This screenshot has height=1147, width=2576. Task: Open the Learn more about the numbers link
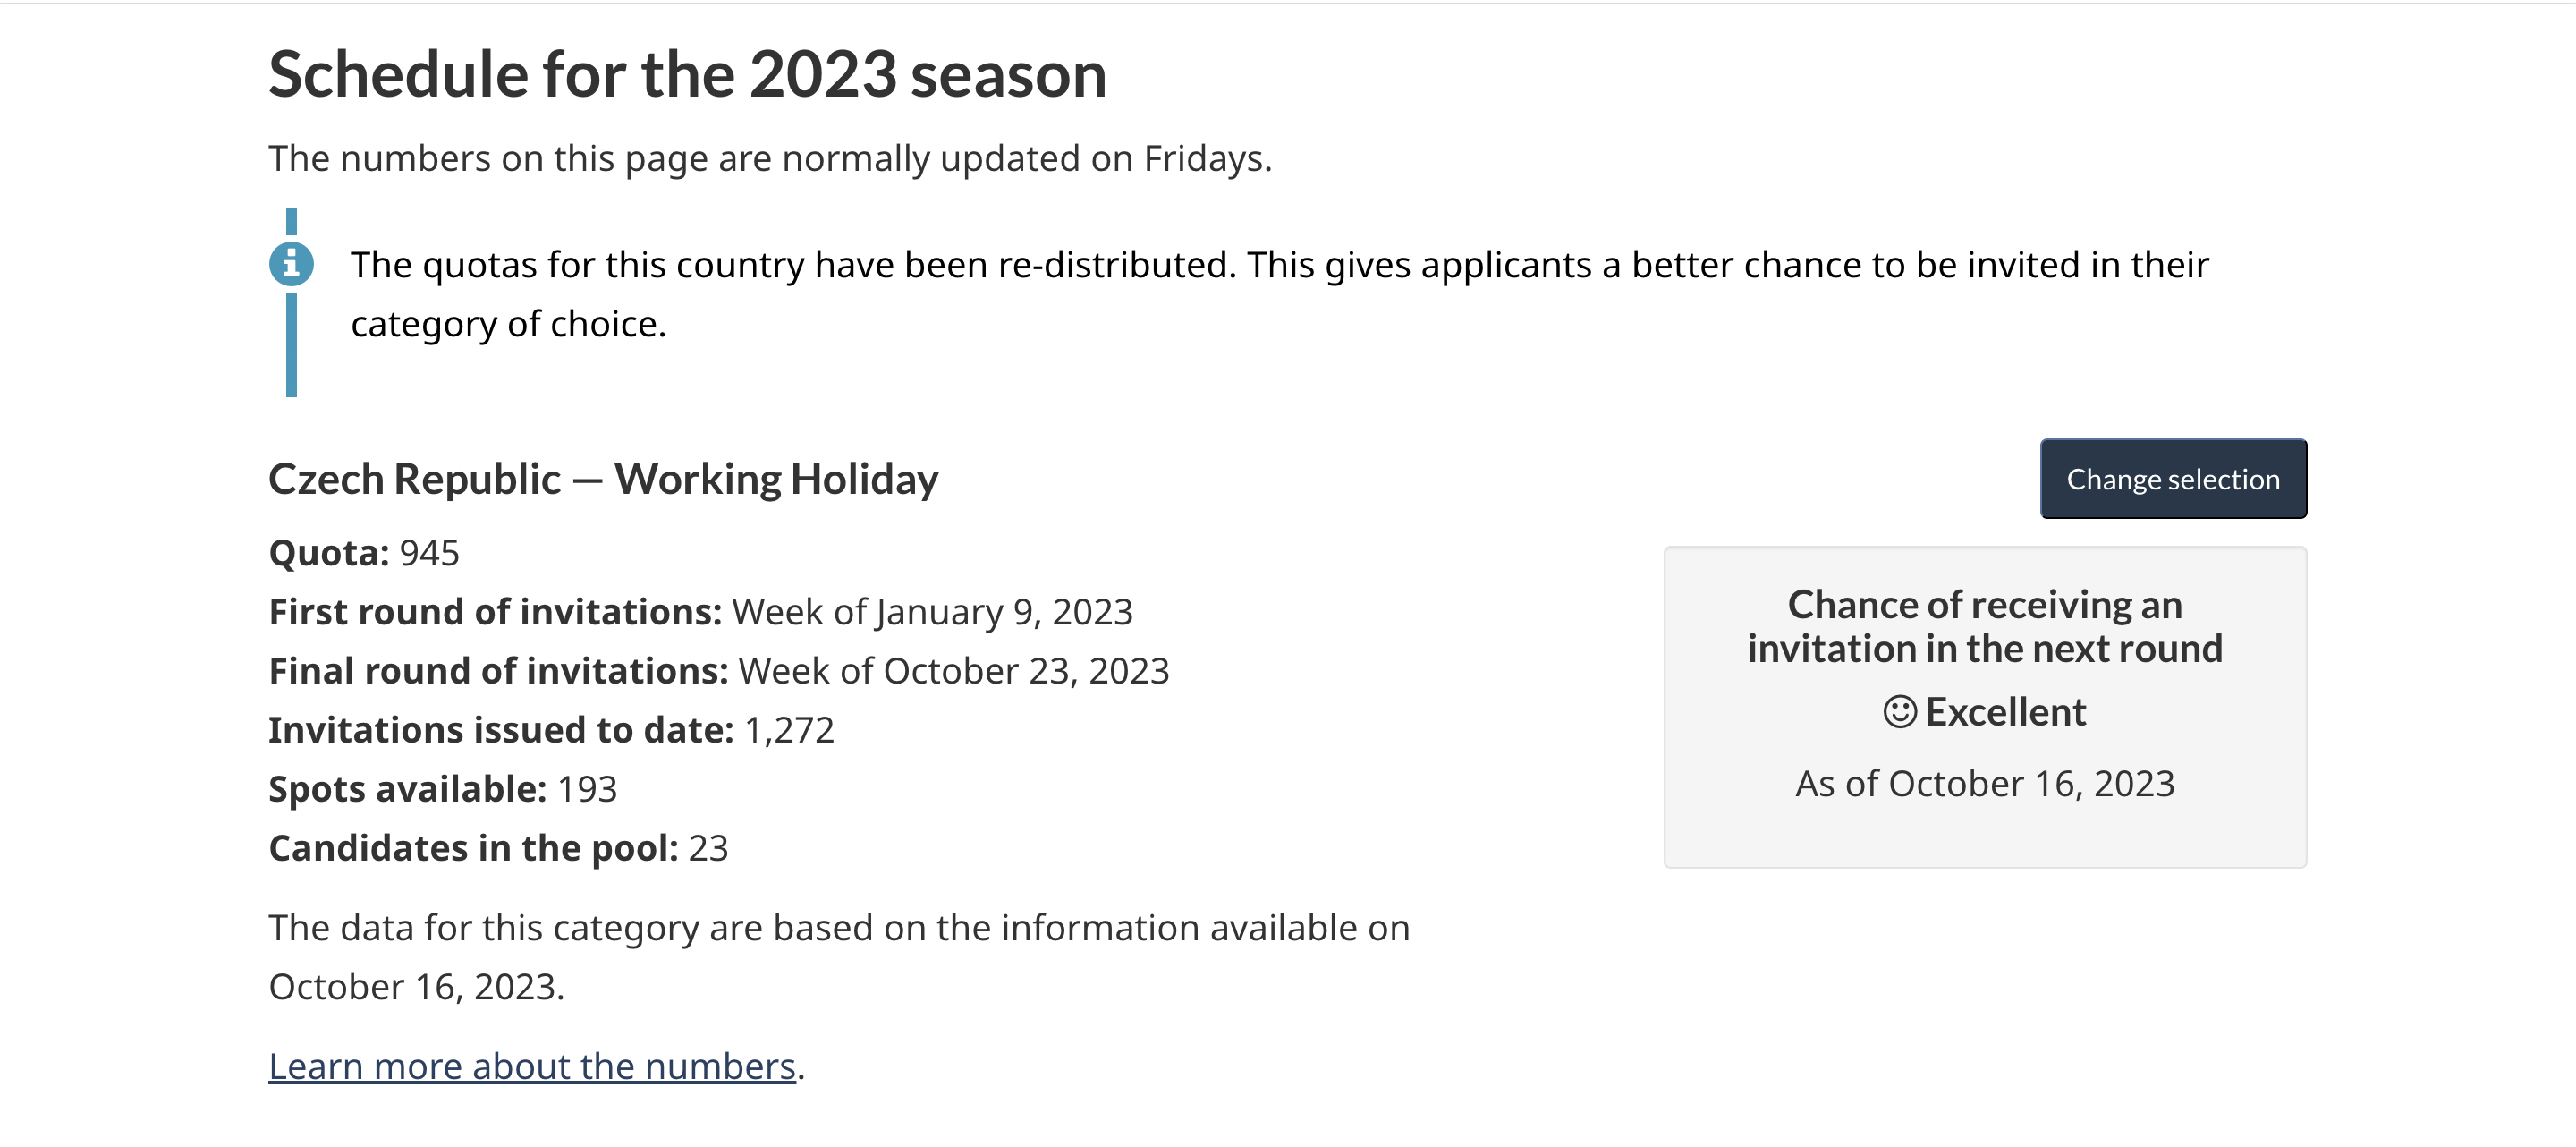click(532, 1066)
